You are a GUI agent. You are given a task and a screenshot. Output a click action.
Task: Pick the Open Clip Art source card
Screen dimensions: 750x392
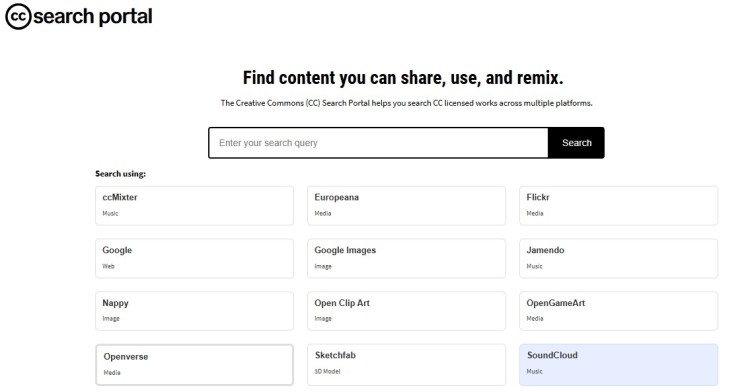(x=406, y=311)
